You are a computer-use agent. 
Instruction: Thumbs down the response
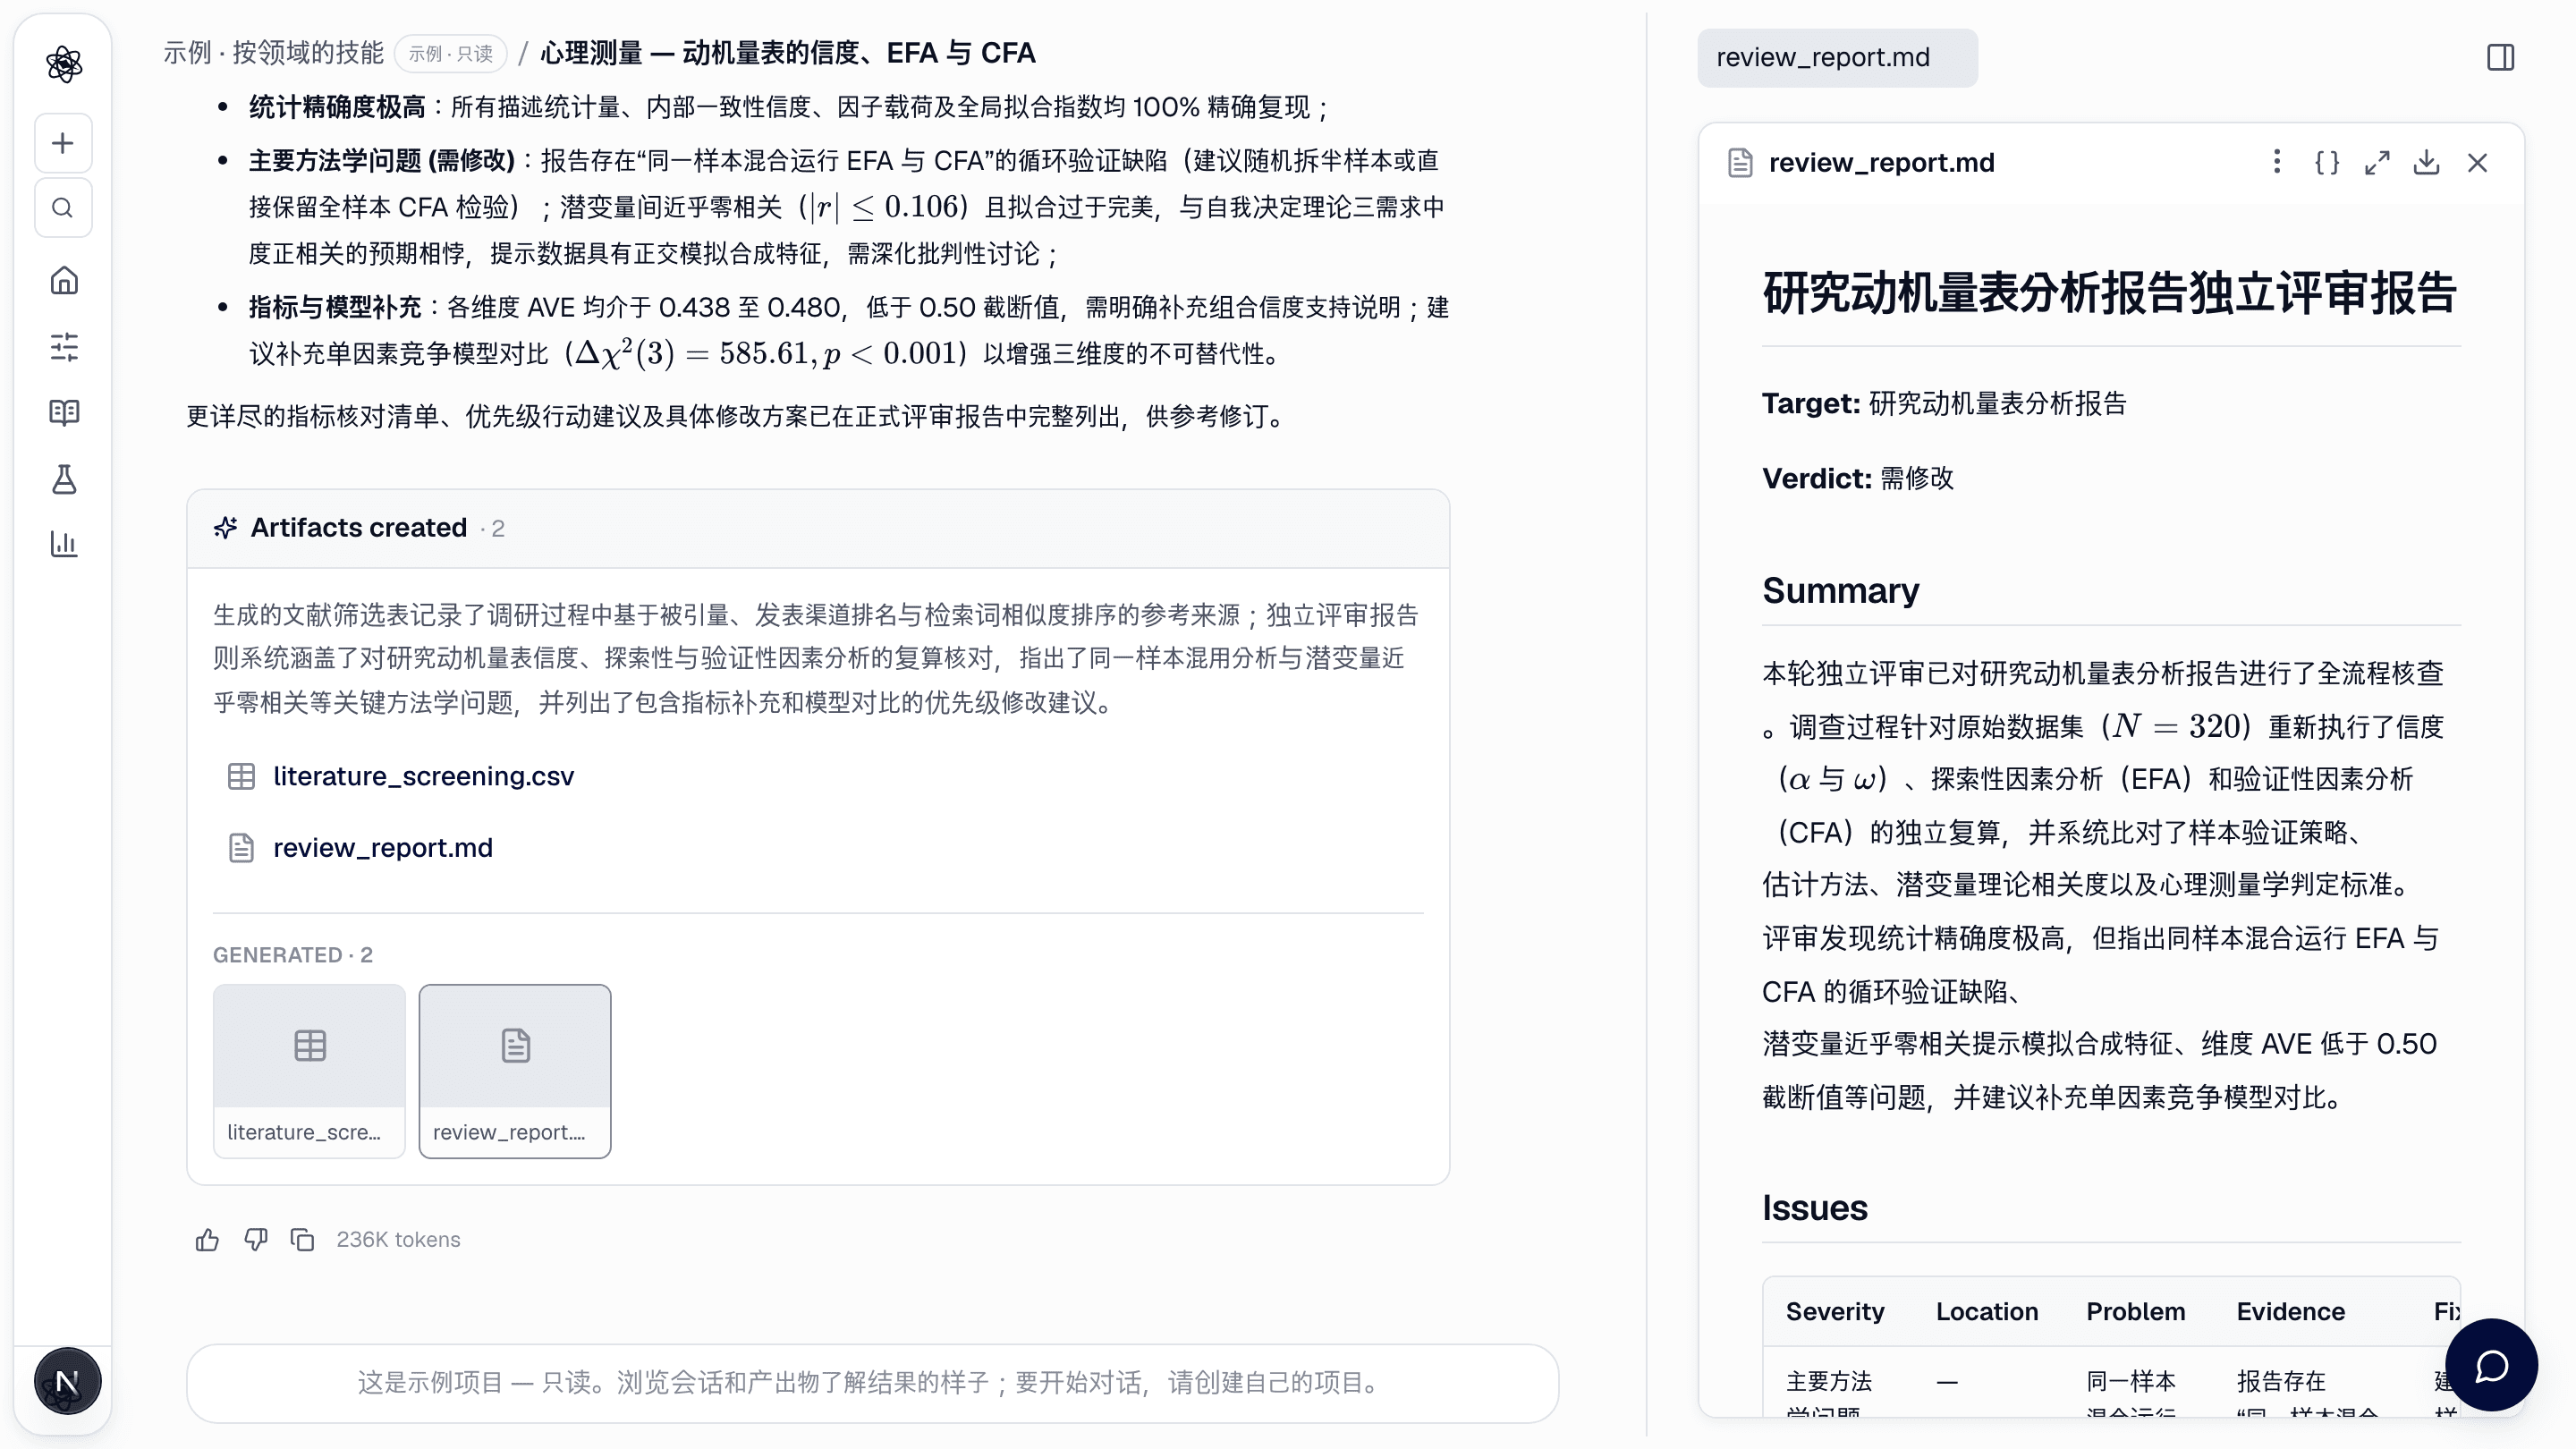(x=256, y=1240)
